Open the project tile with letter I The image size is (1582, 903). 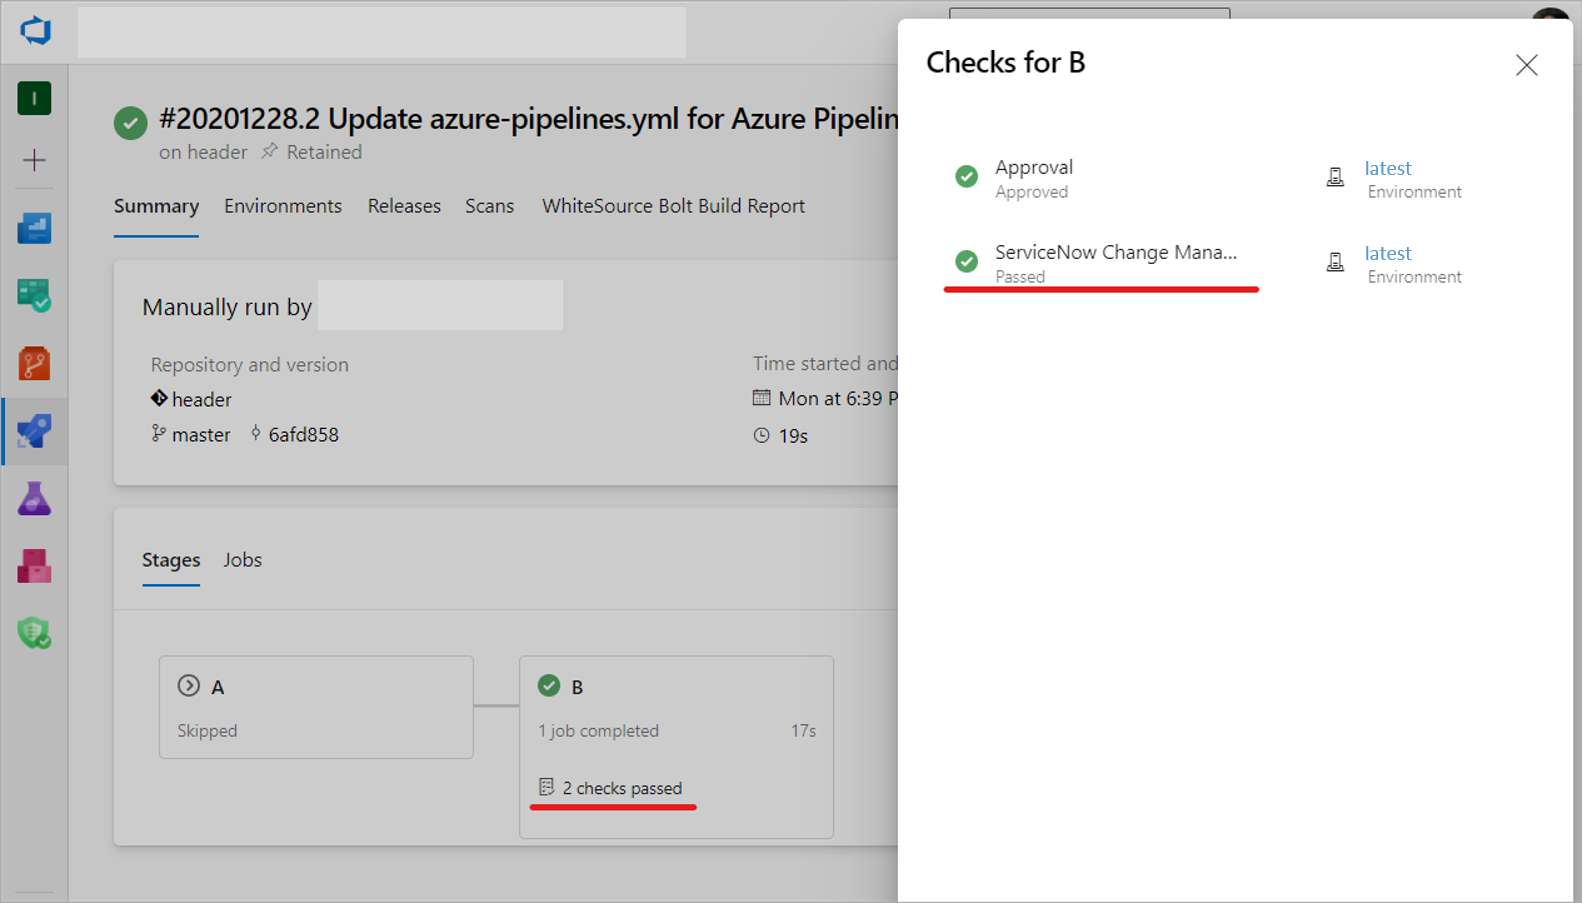[34, 98]
